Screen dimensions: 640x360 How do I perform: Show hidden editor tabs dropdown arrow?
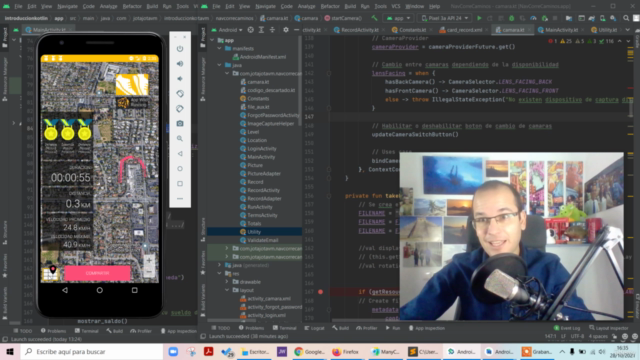click(x=627, y=30)
